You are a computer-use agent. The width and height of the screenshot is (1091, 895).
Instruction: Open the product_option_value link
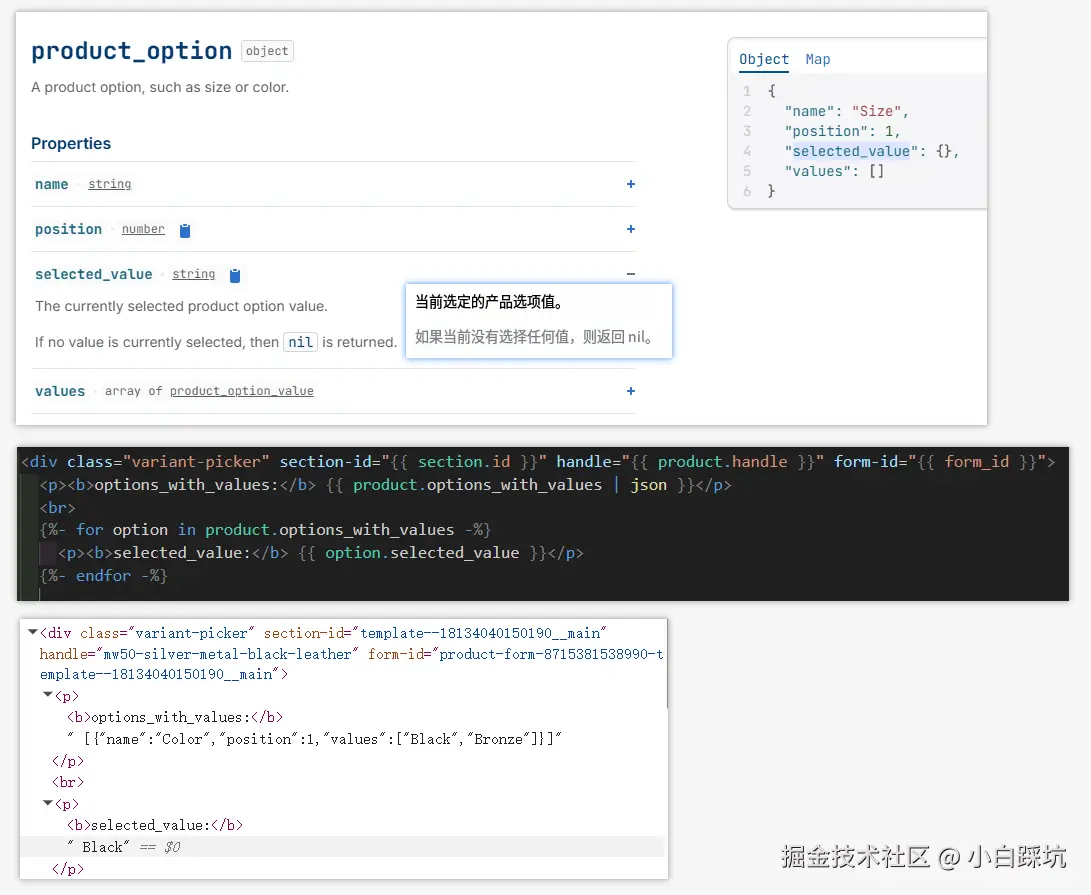pyautogui.click(x=241, y=391)
